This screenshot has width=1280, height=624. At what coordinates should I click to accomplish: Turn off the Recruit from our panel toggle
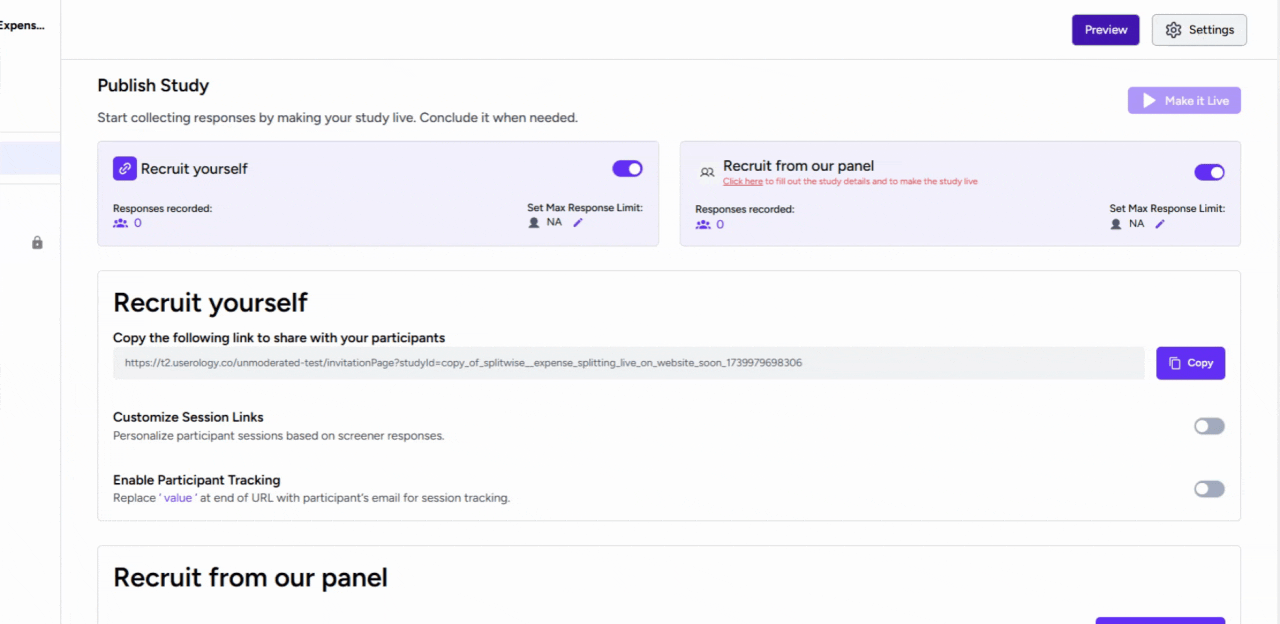point(1209,172)
